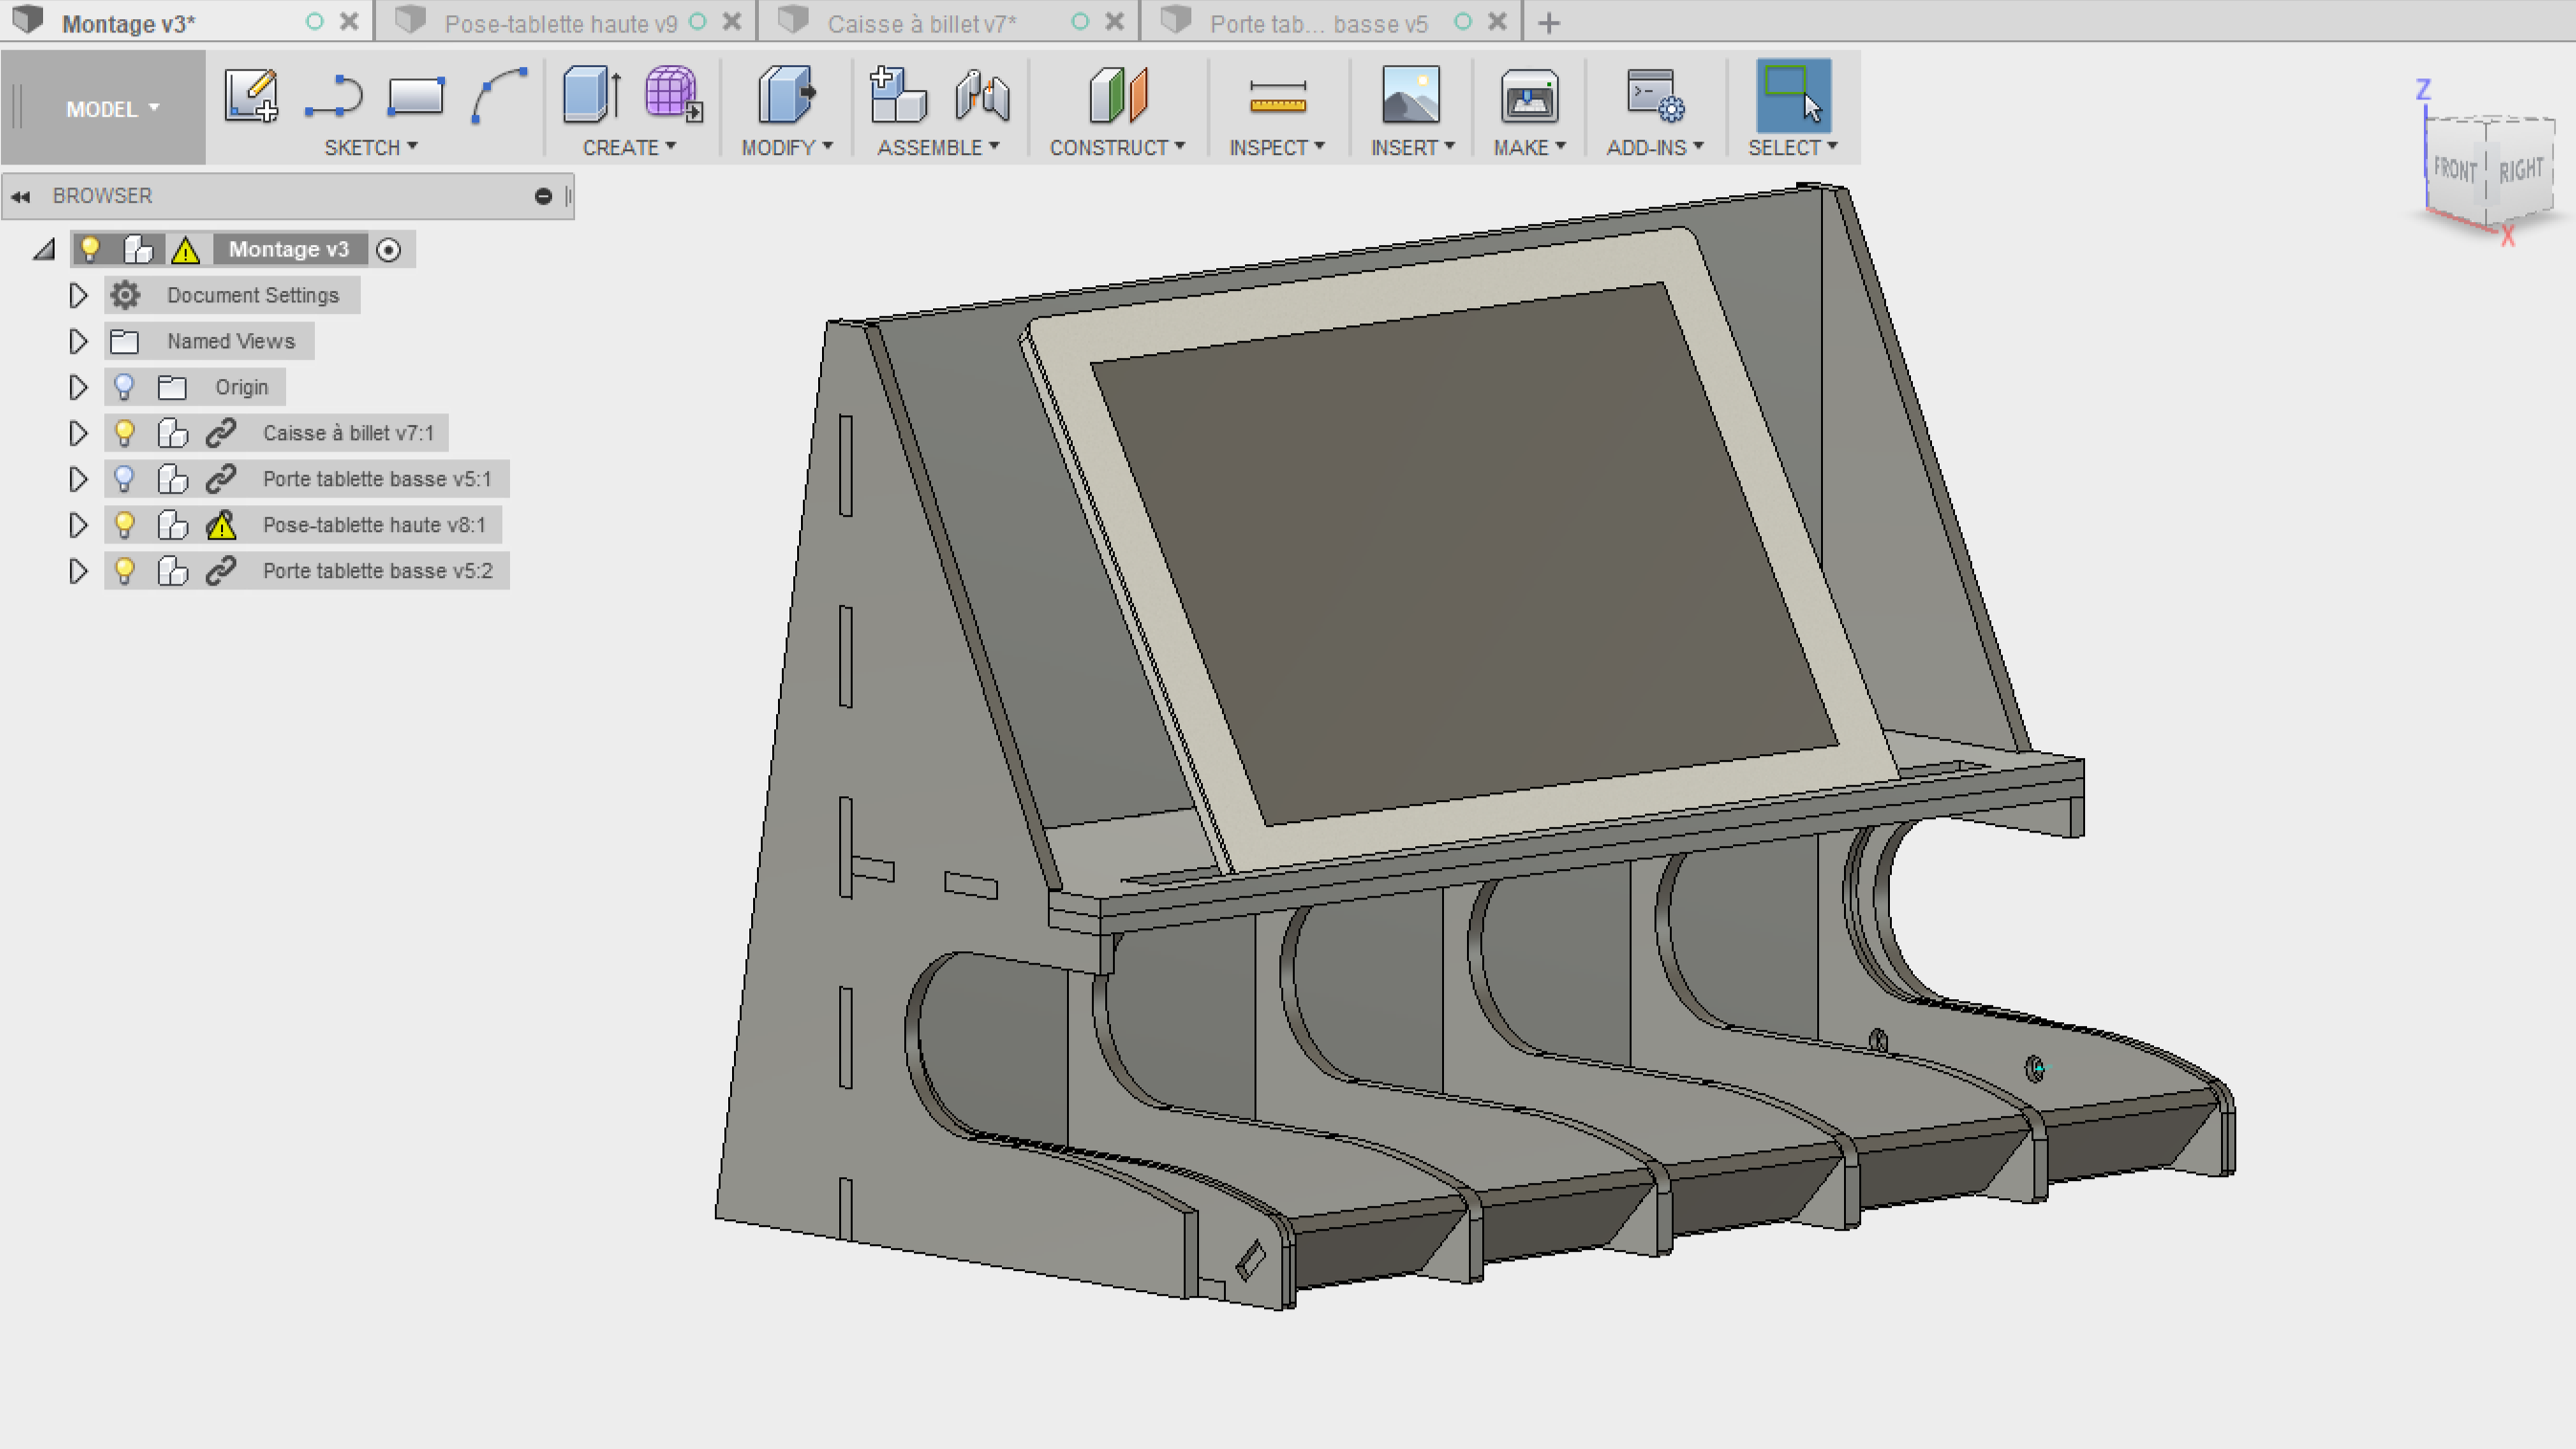Screen dimensions: 2576x1449
Task: Click the Measure ruler icon
Action: pos(1277,96)
